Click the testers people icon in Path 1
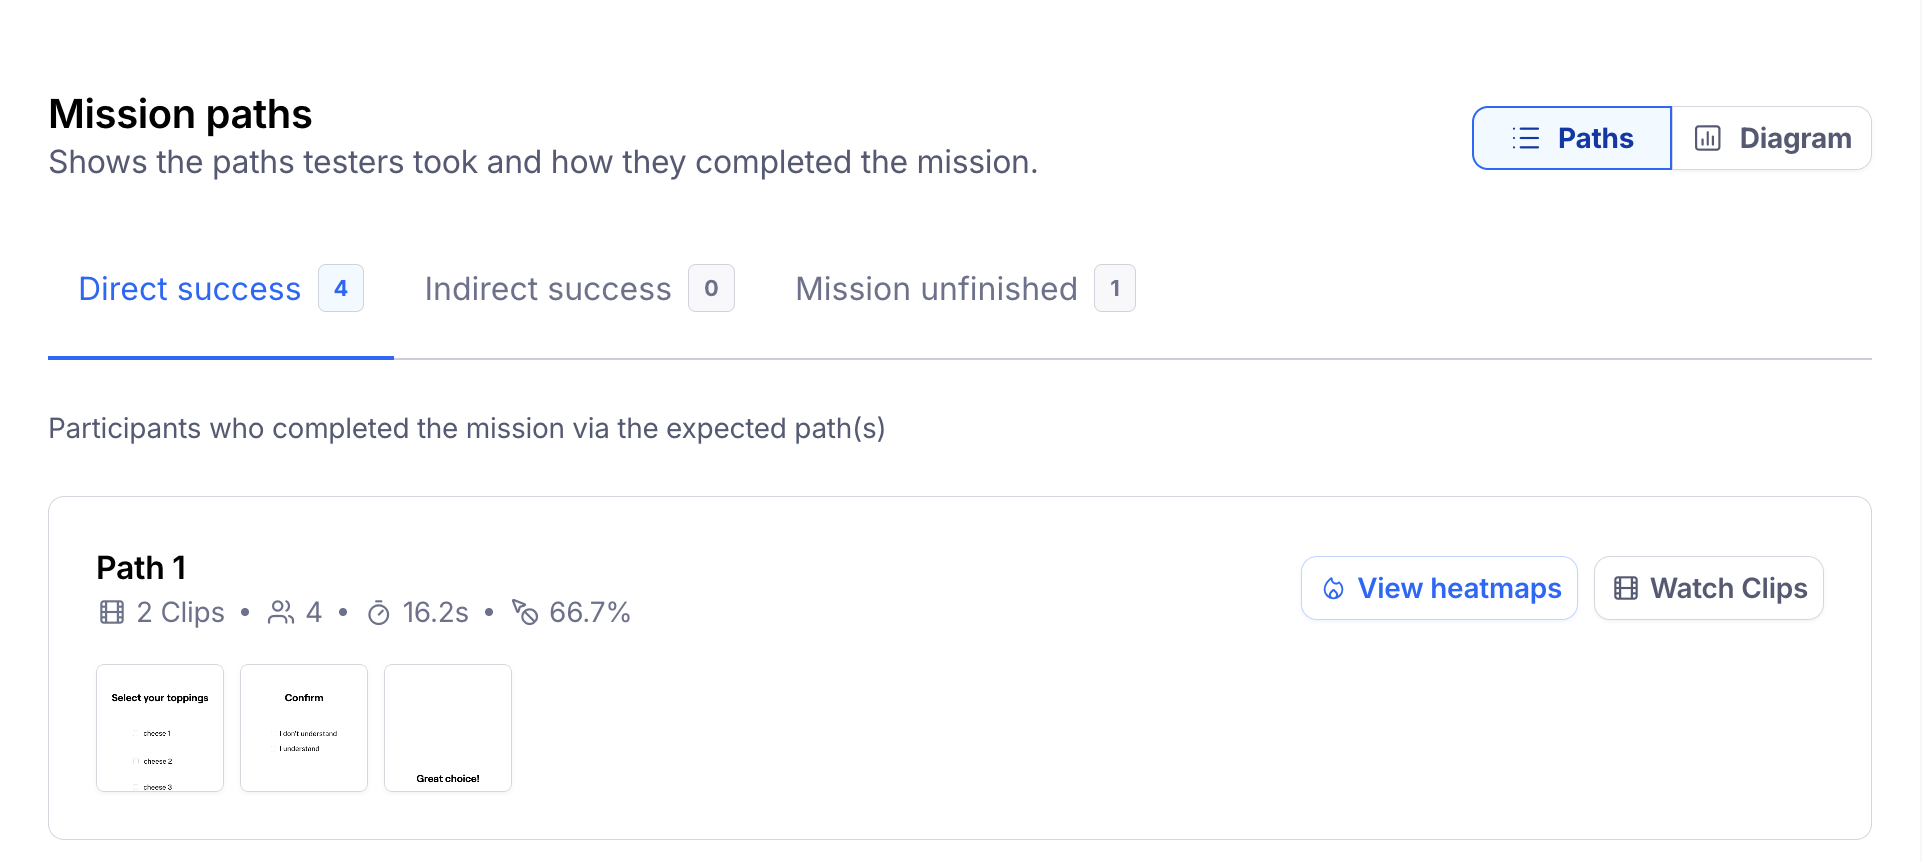Viewport: 1922px width, 862px height. click(281, 612)
